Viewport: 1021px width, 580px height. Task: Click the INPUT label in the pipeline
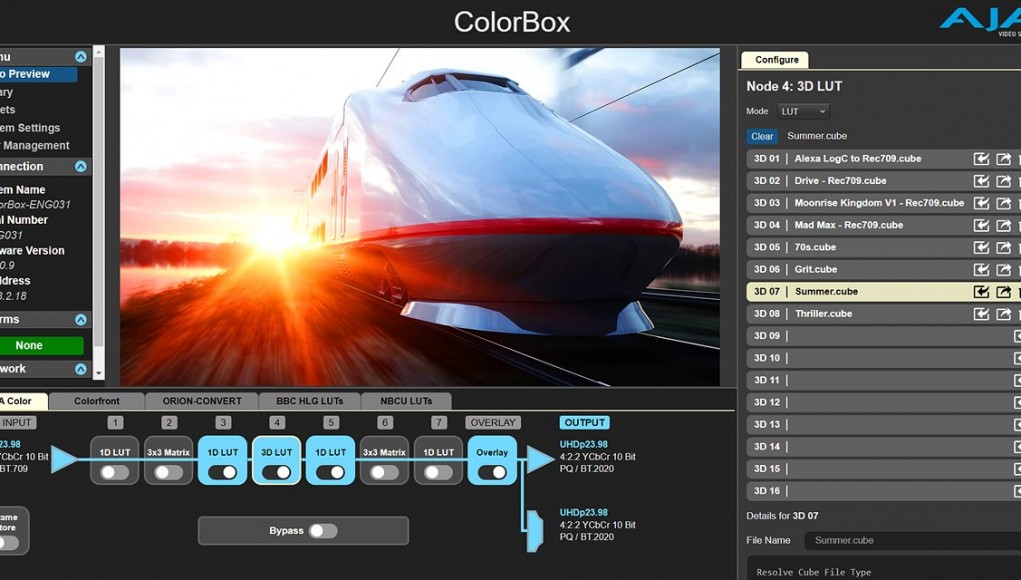[18, 422]
